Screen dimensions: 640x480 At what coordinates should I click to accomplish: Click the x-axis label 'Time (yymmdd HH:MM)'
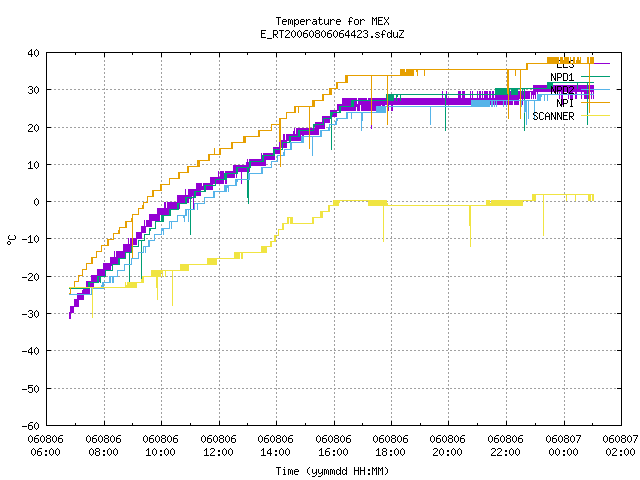tap(332, 471)
